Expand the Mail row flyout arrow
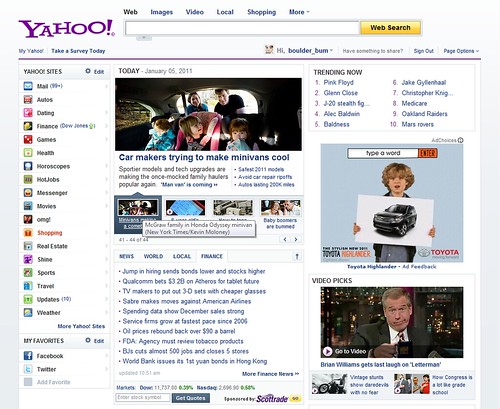This screenshot has height=409, width=500. [x=106, y=86]
